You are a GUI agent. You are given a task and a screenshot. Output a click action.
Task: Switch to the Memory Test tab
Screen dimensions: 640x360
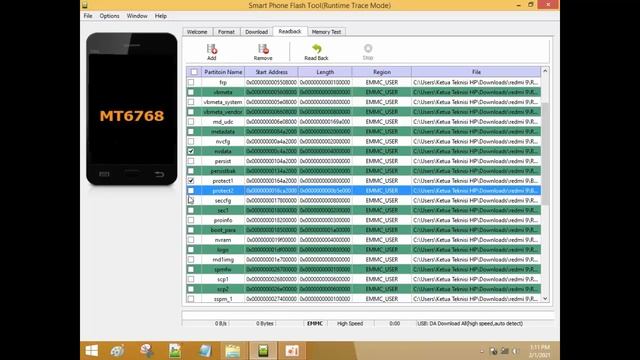[x=326, y=32]
